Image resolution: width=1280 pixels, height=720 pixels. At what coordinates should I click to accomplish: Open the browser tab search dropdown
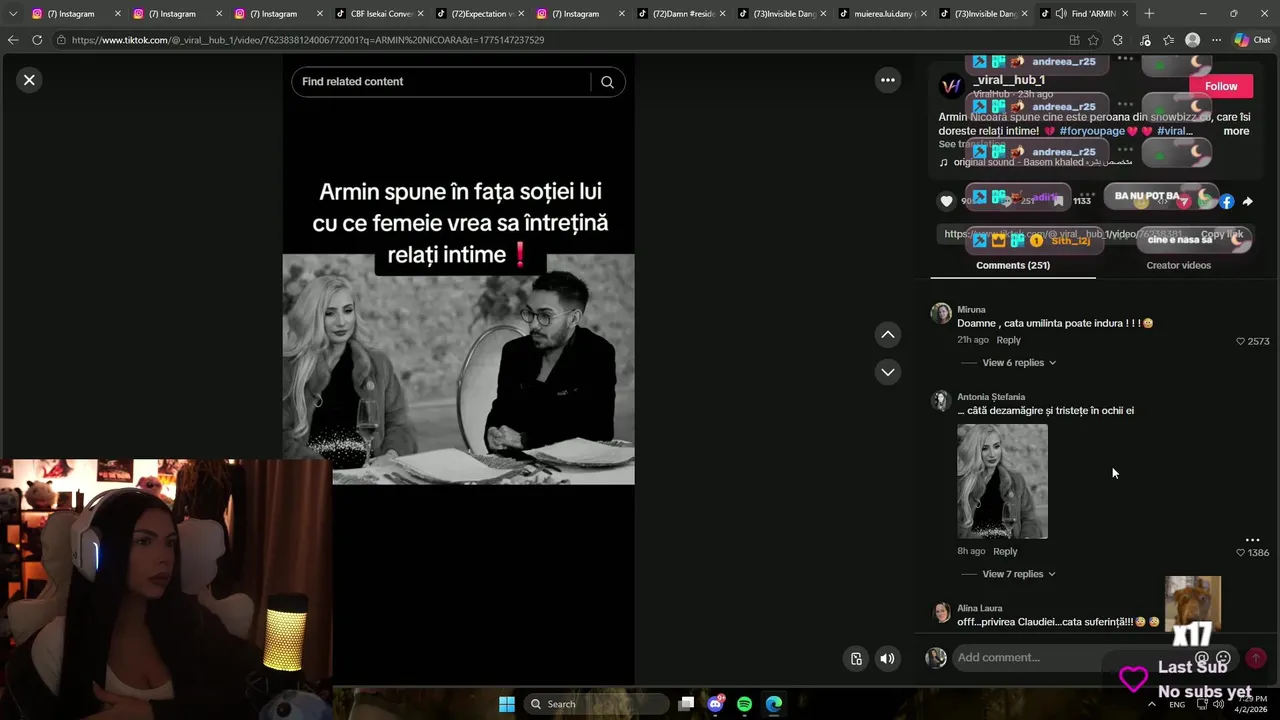click(13, 14)
